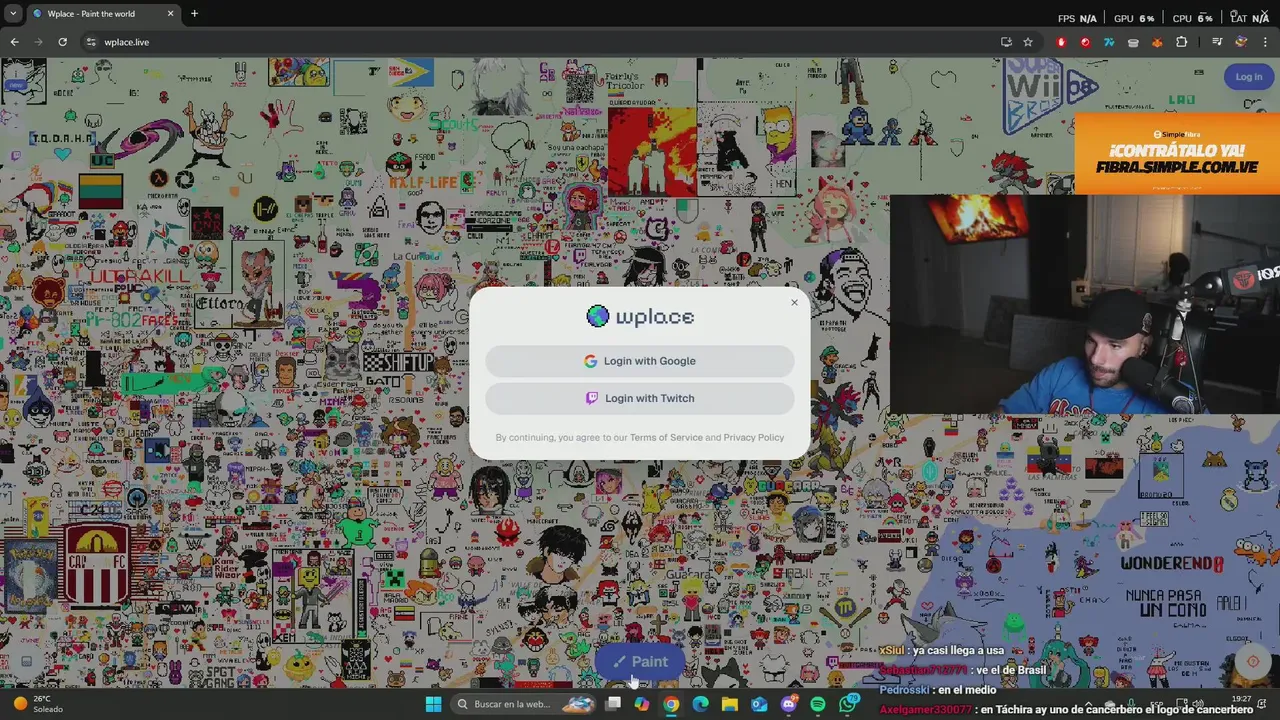Click install app icon in address bar
This screenshot has height=720, width=1280.
tap(1006, 42)
